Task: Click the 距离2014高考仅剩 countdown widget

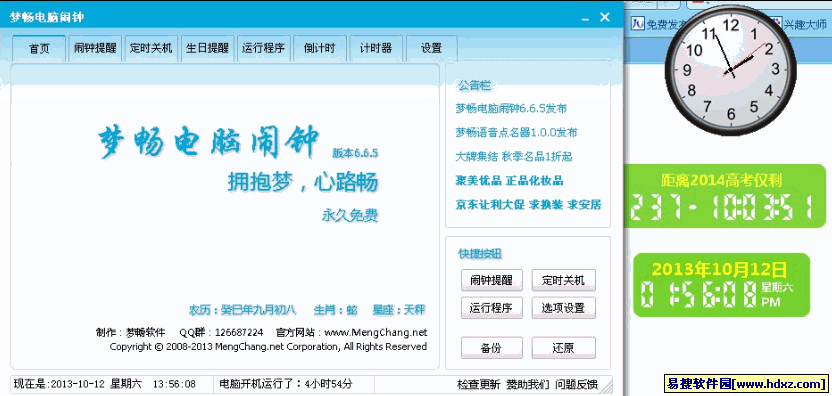Action: (x=725, y=196)
